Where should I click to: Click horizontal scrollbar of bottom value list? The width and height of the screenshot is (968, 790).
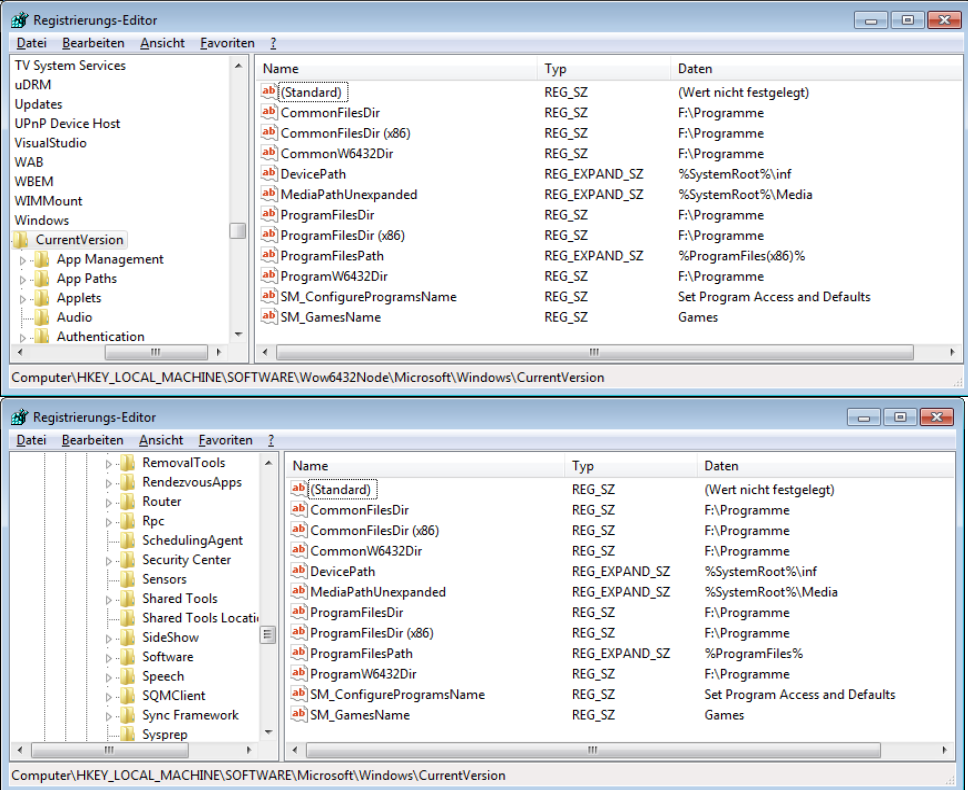[x=593, y=750]
